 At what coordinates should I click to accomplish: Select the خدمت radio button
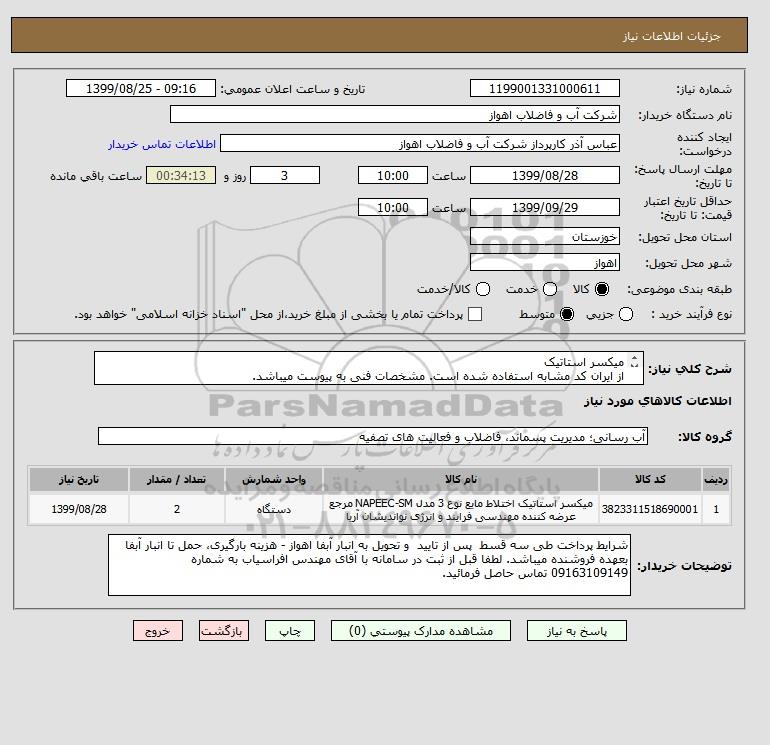pos(550,289)
